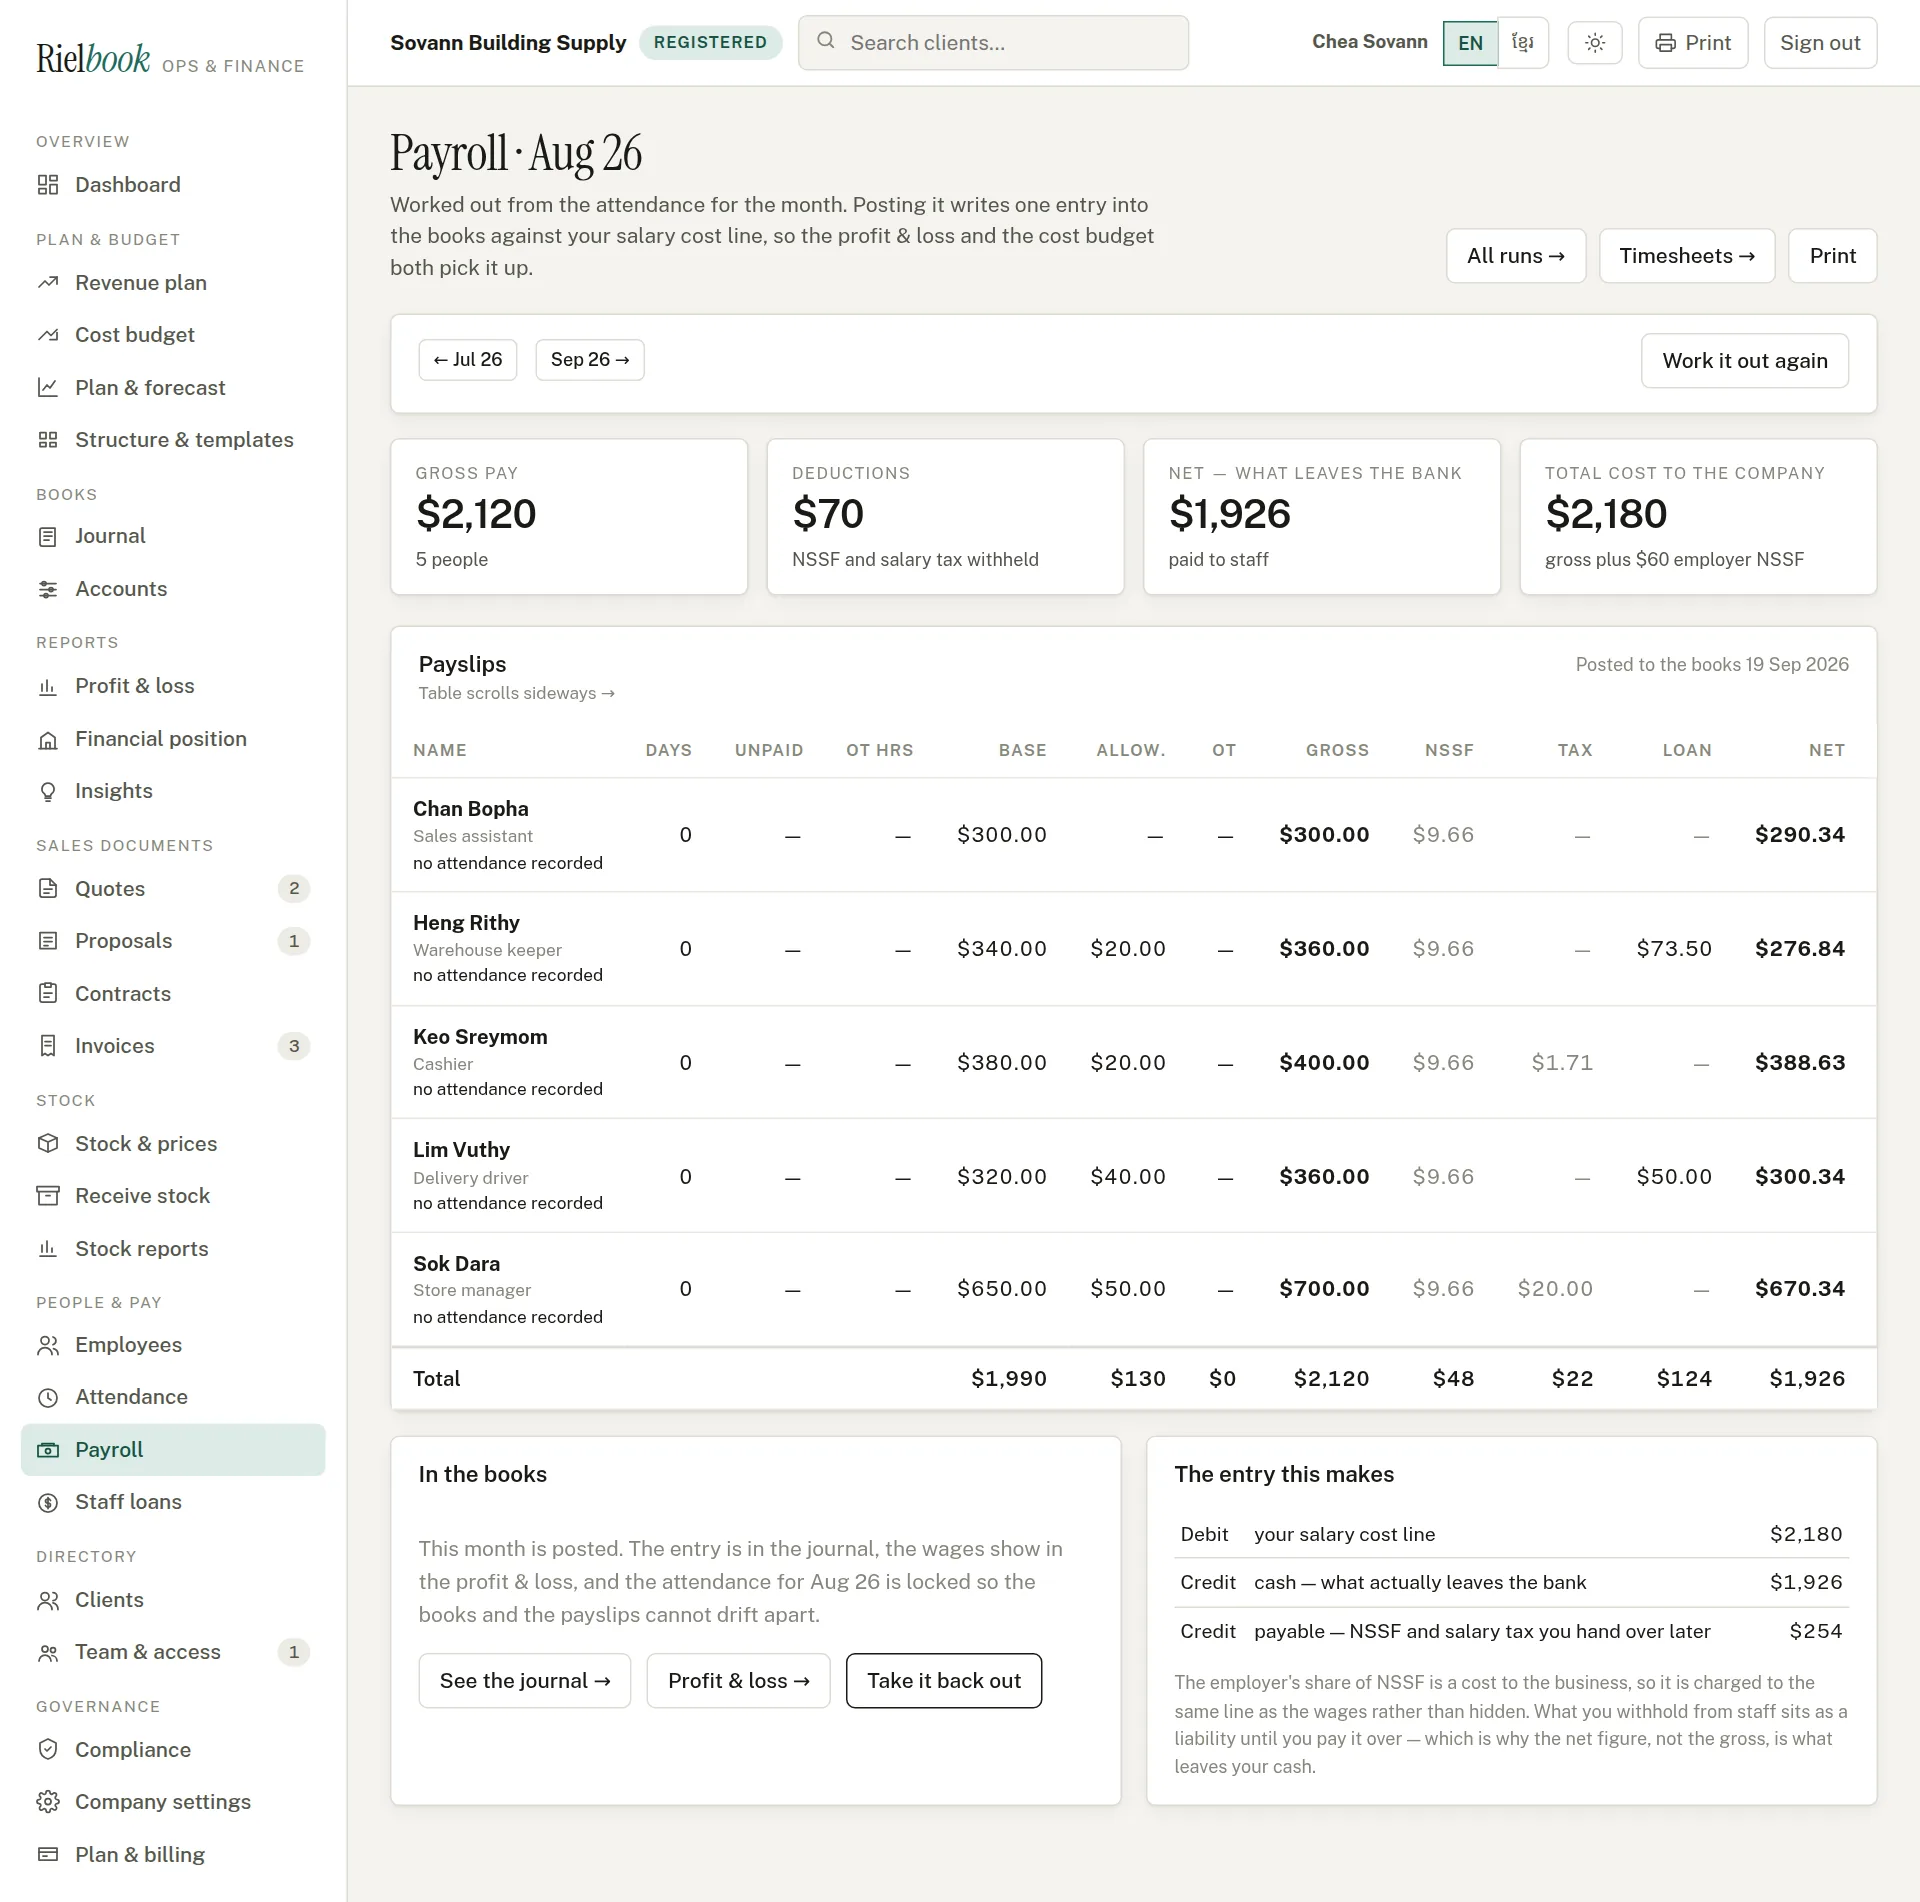
Task: Click See the journal
Action: (x=525, y=1681)
